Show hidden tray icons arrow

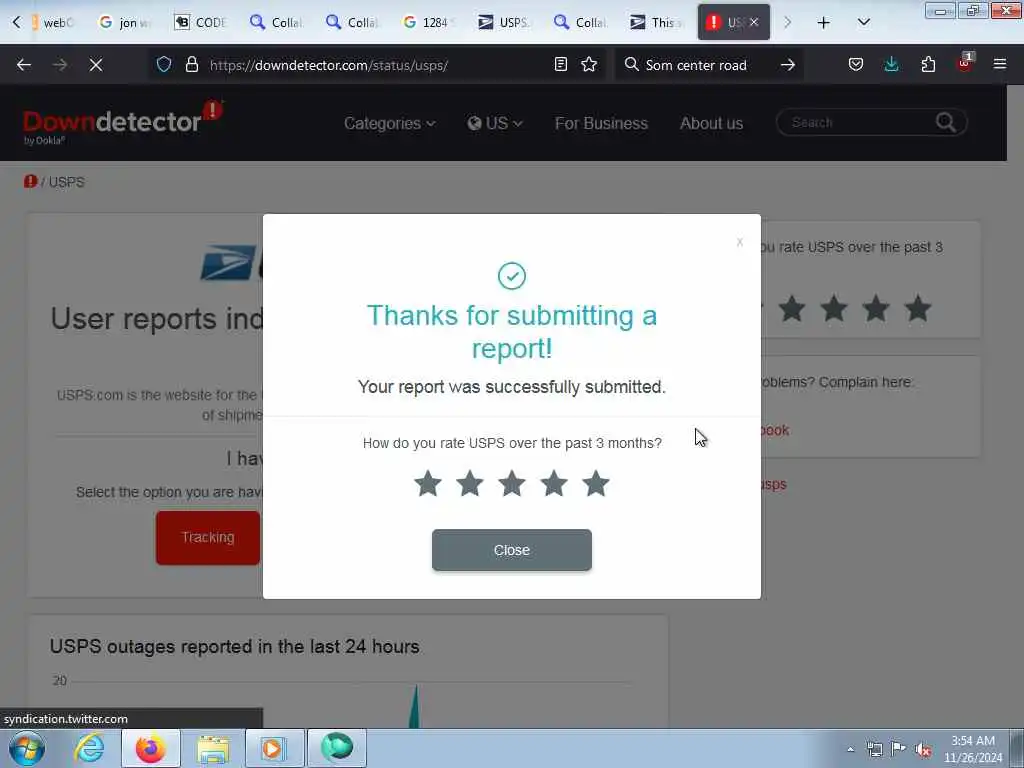point(850,749)
